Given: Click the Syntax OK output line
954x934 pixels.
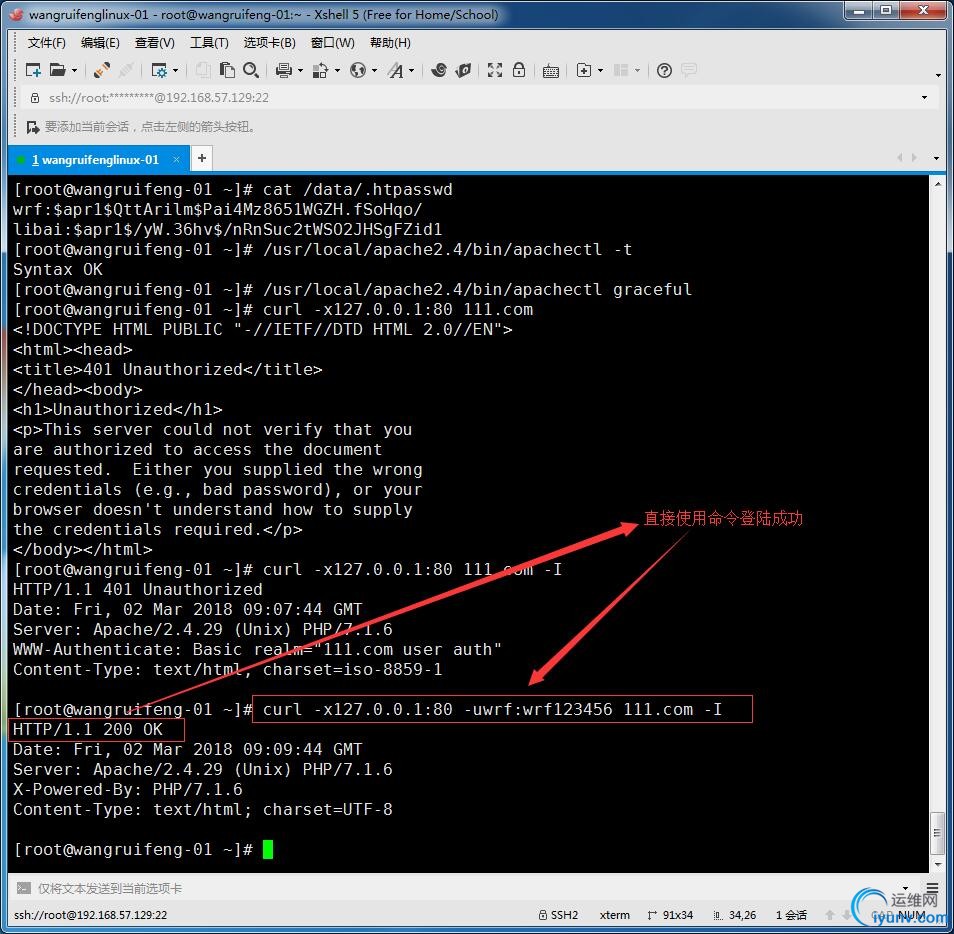Looking at the screenshot, I should (x=58, y=270).
